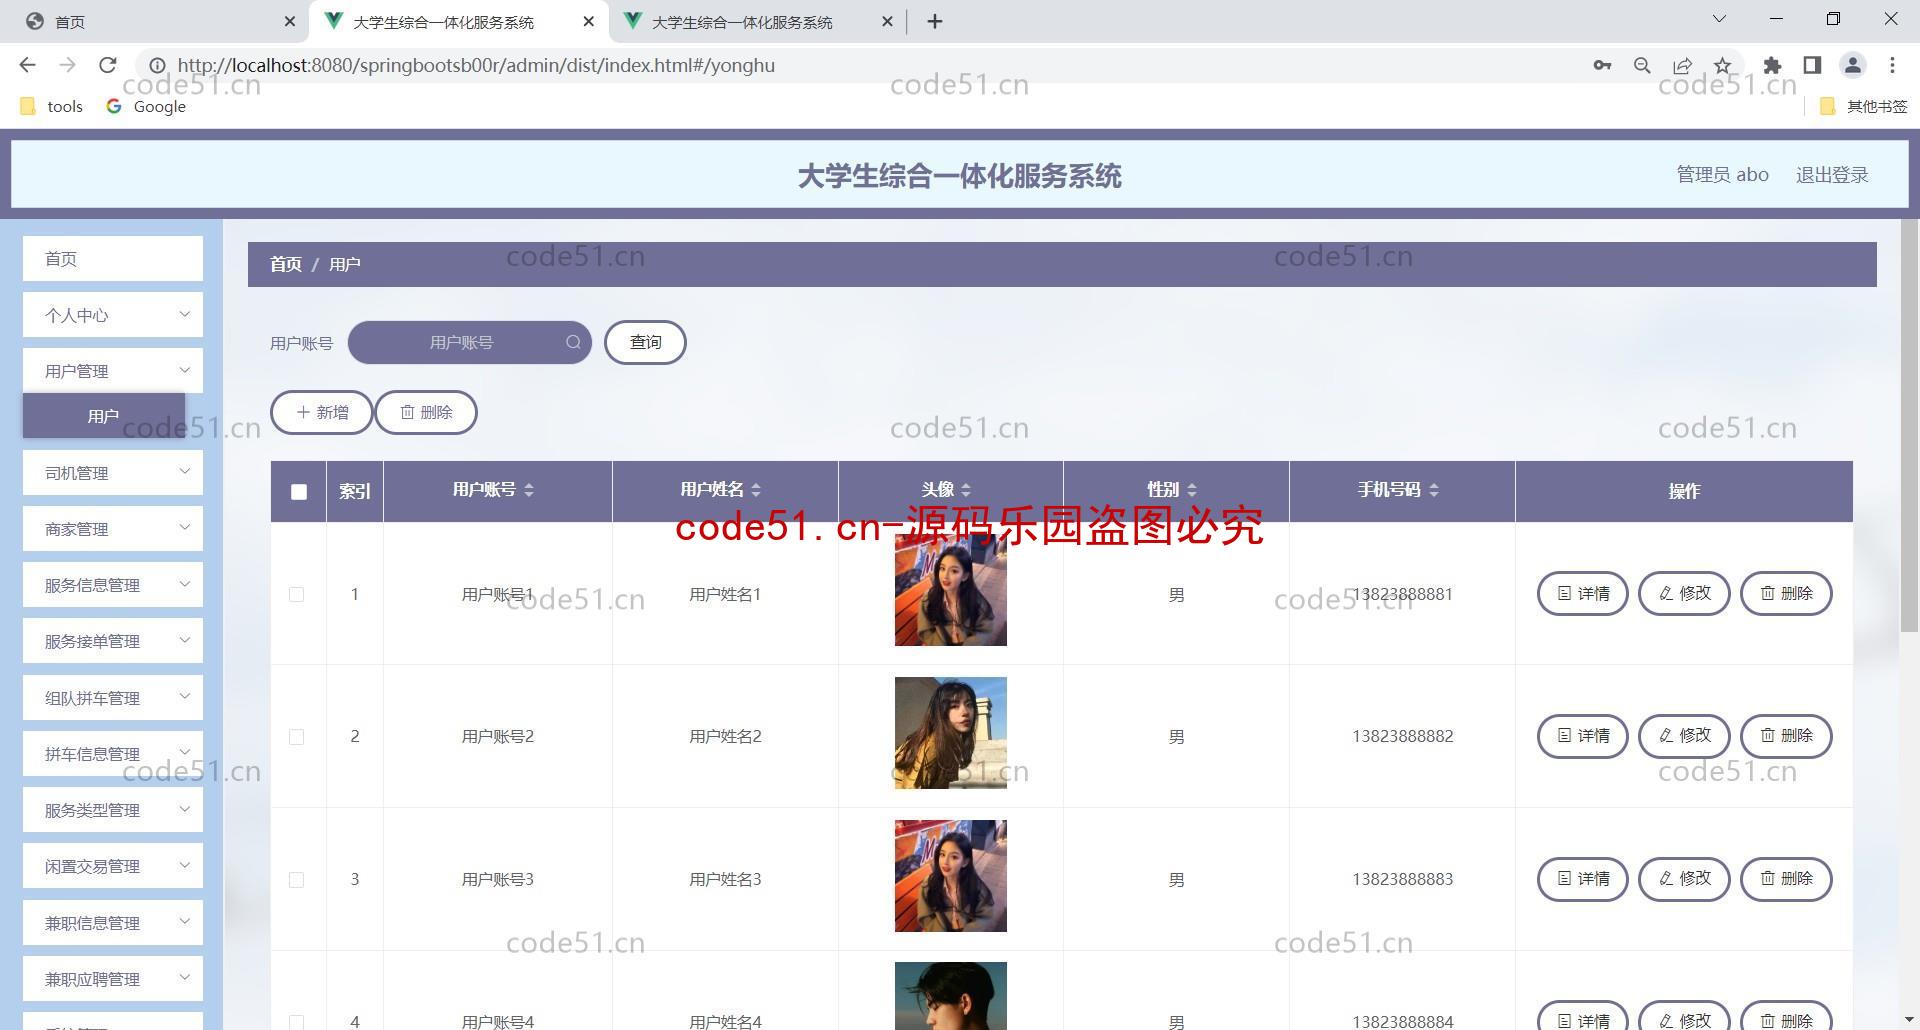Open the password key icon in address bar

click(1602, 65)
